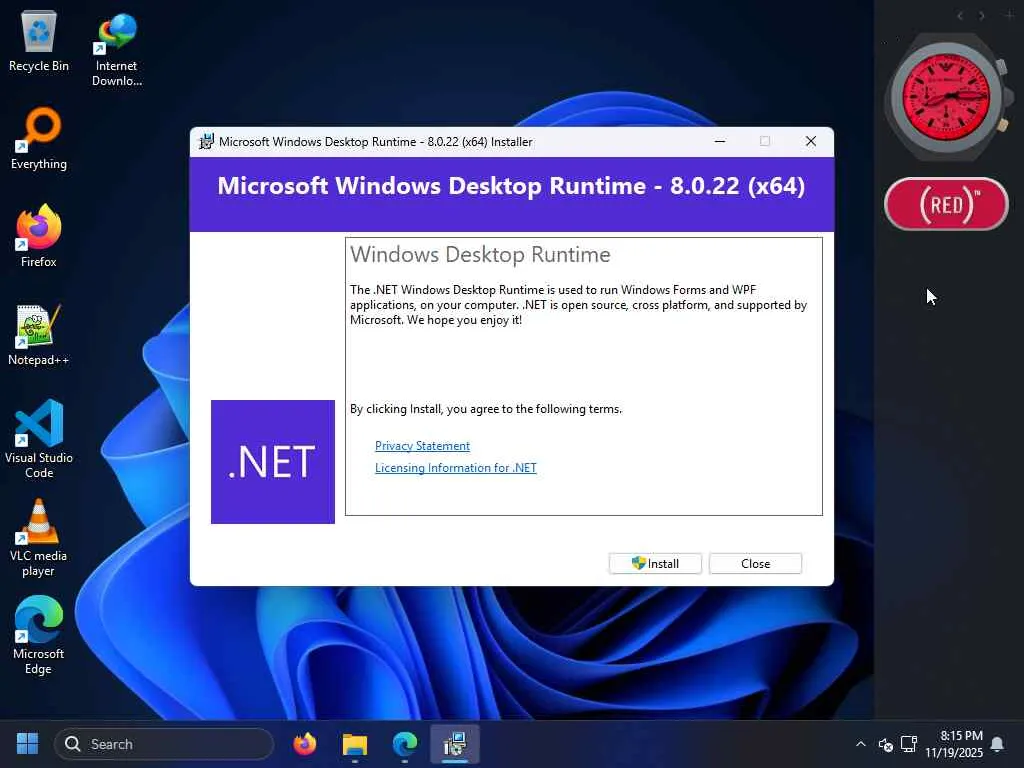The width and height of the screenshot is (1024, 768).
Task: Click the widgets panel forward arrow
Action: [x=982, y=16]
